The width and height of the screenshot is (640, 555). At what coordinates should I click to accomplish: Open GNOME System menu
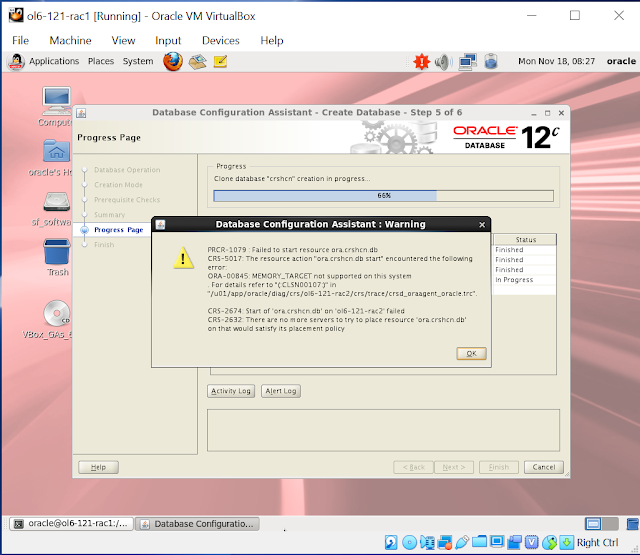[x=138, y=61]
